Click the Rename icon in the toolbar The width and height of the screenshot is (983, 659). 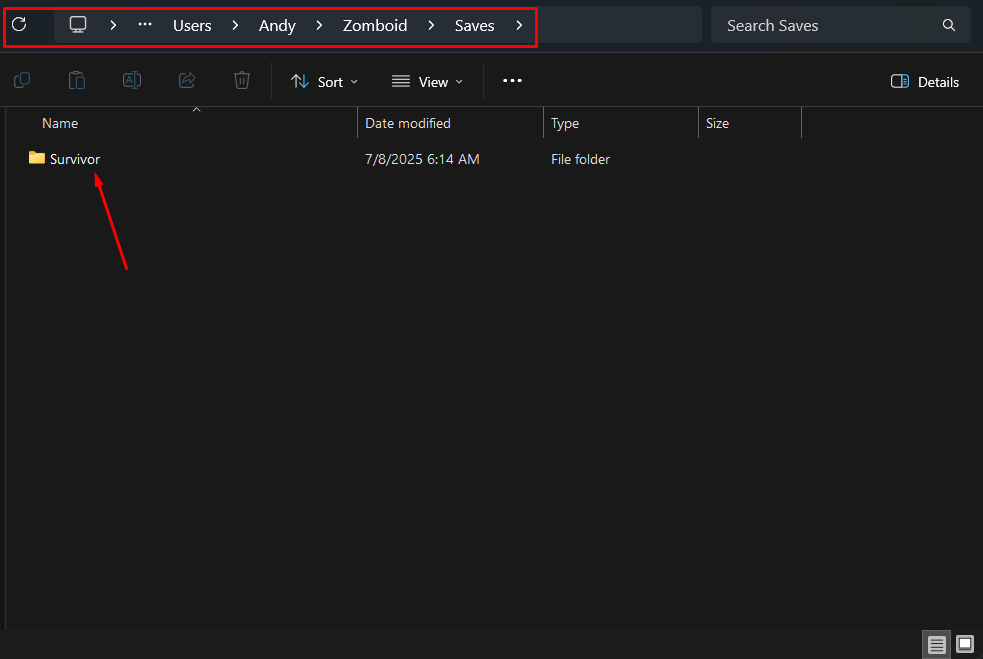[x=131, y=81]
